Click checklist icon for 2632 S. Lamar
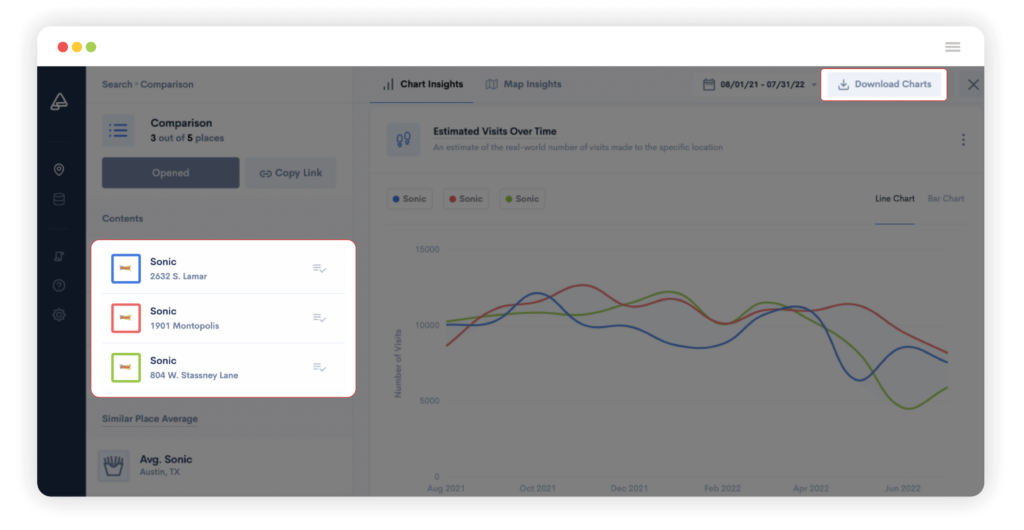 tap(319, 268)
